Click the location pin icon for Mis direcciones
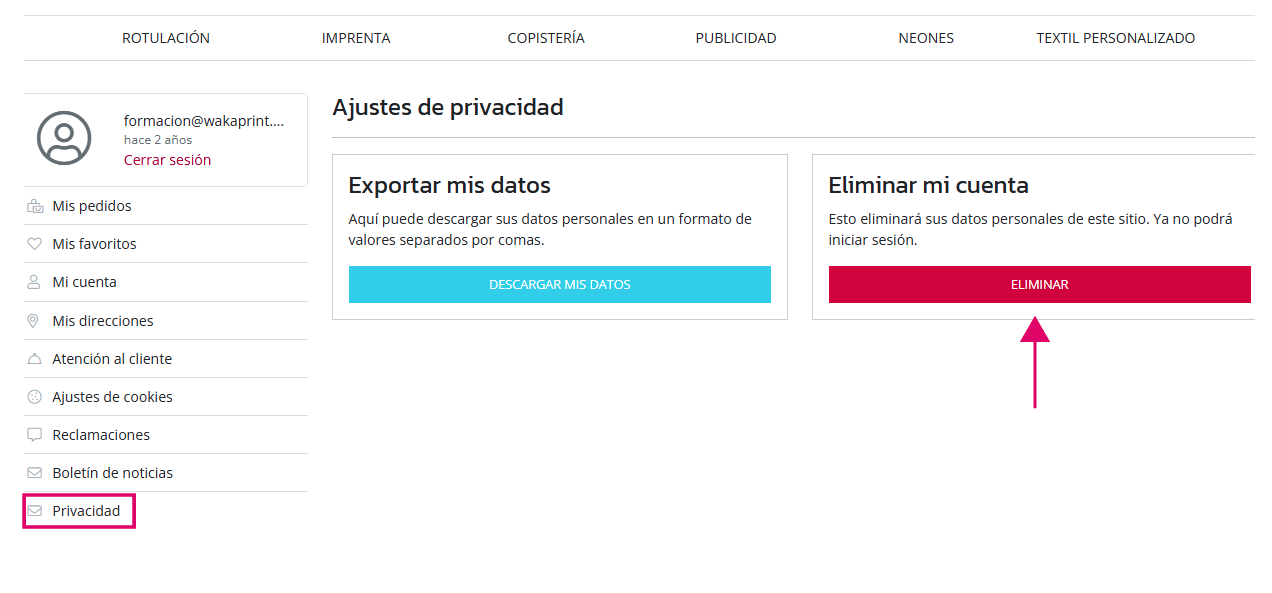Viewport: 1272px width, 593px height. pyautogui.click(x=34, y=321)
